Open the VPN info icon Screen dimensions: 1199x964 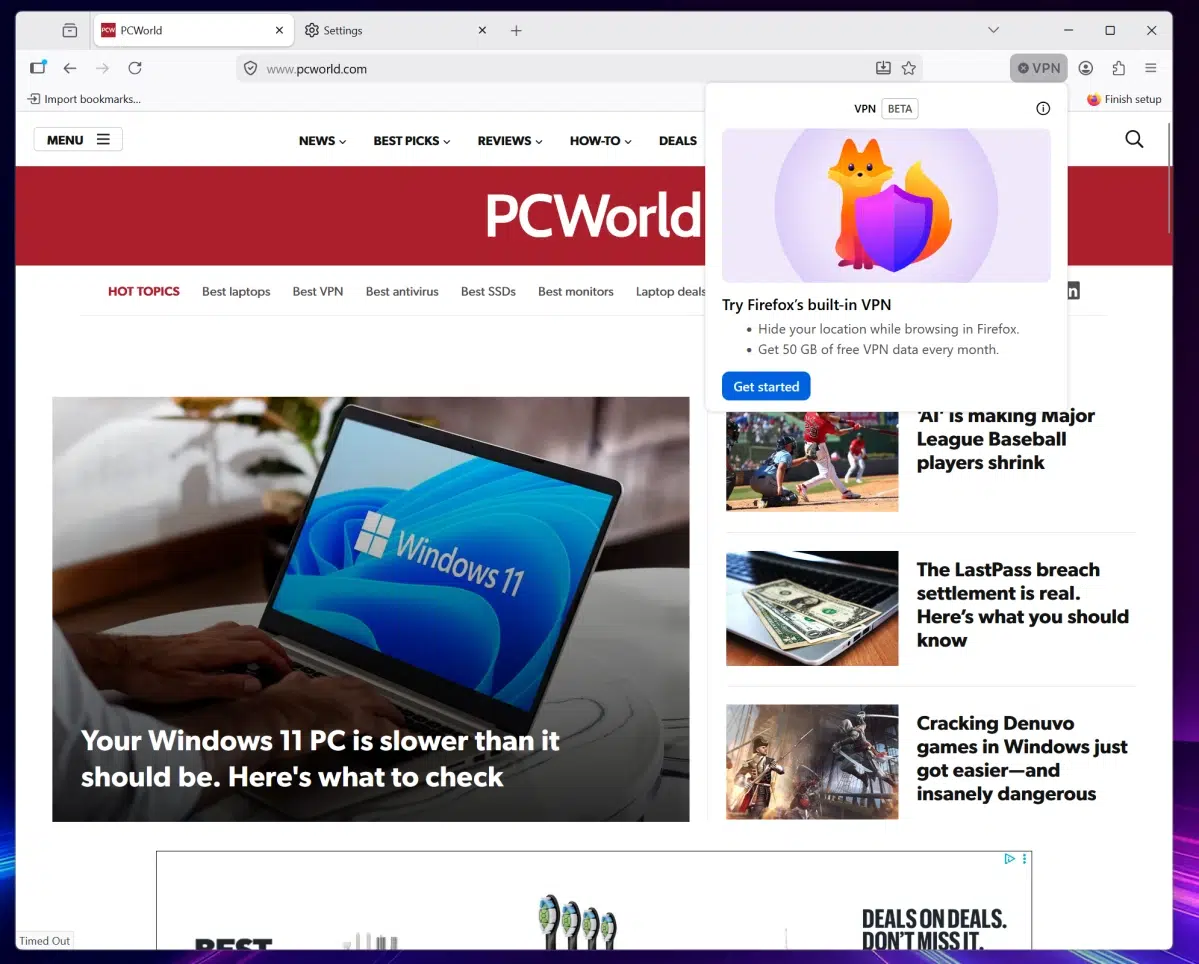click(1043, 108)
